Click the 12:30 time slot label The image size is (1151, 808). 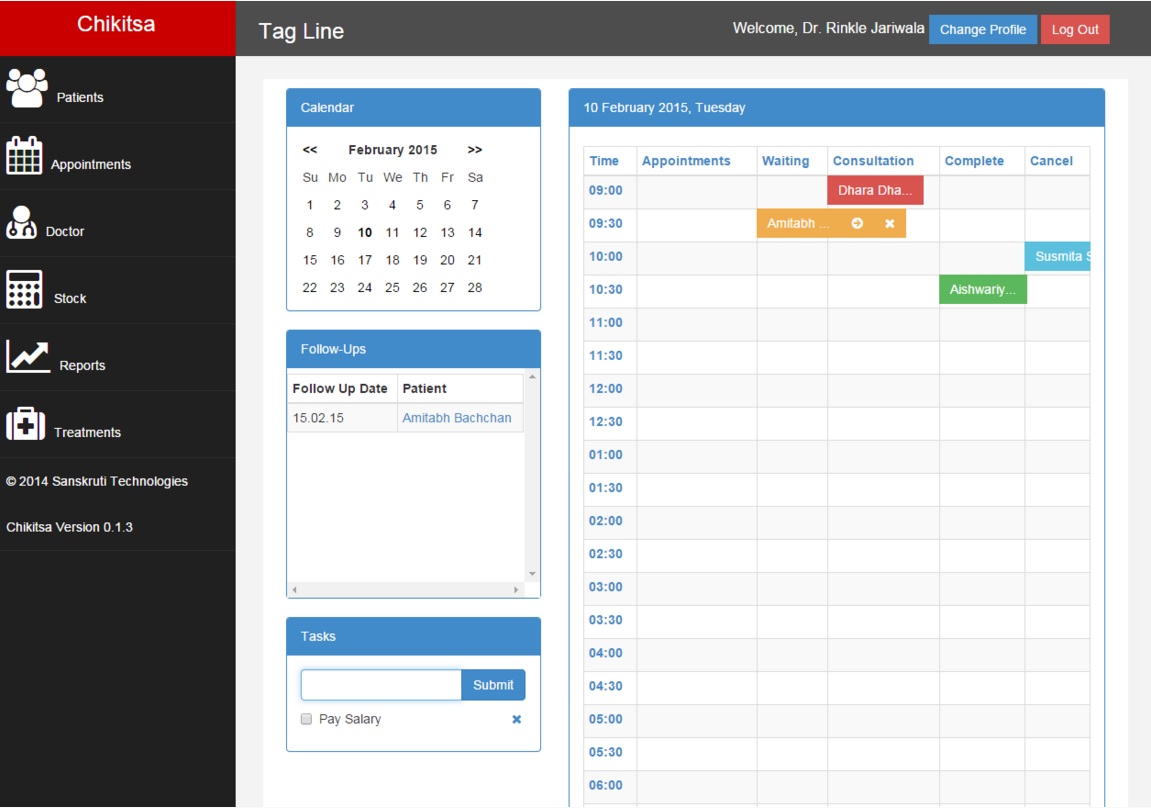click(606, 421)
